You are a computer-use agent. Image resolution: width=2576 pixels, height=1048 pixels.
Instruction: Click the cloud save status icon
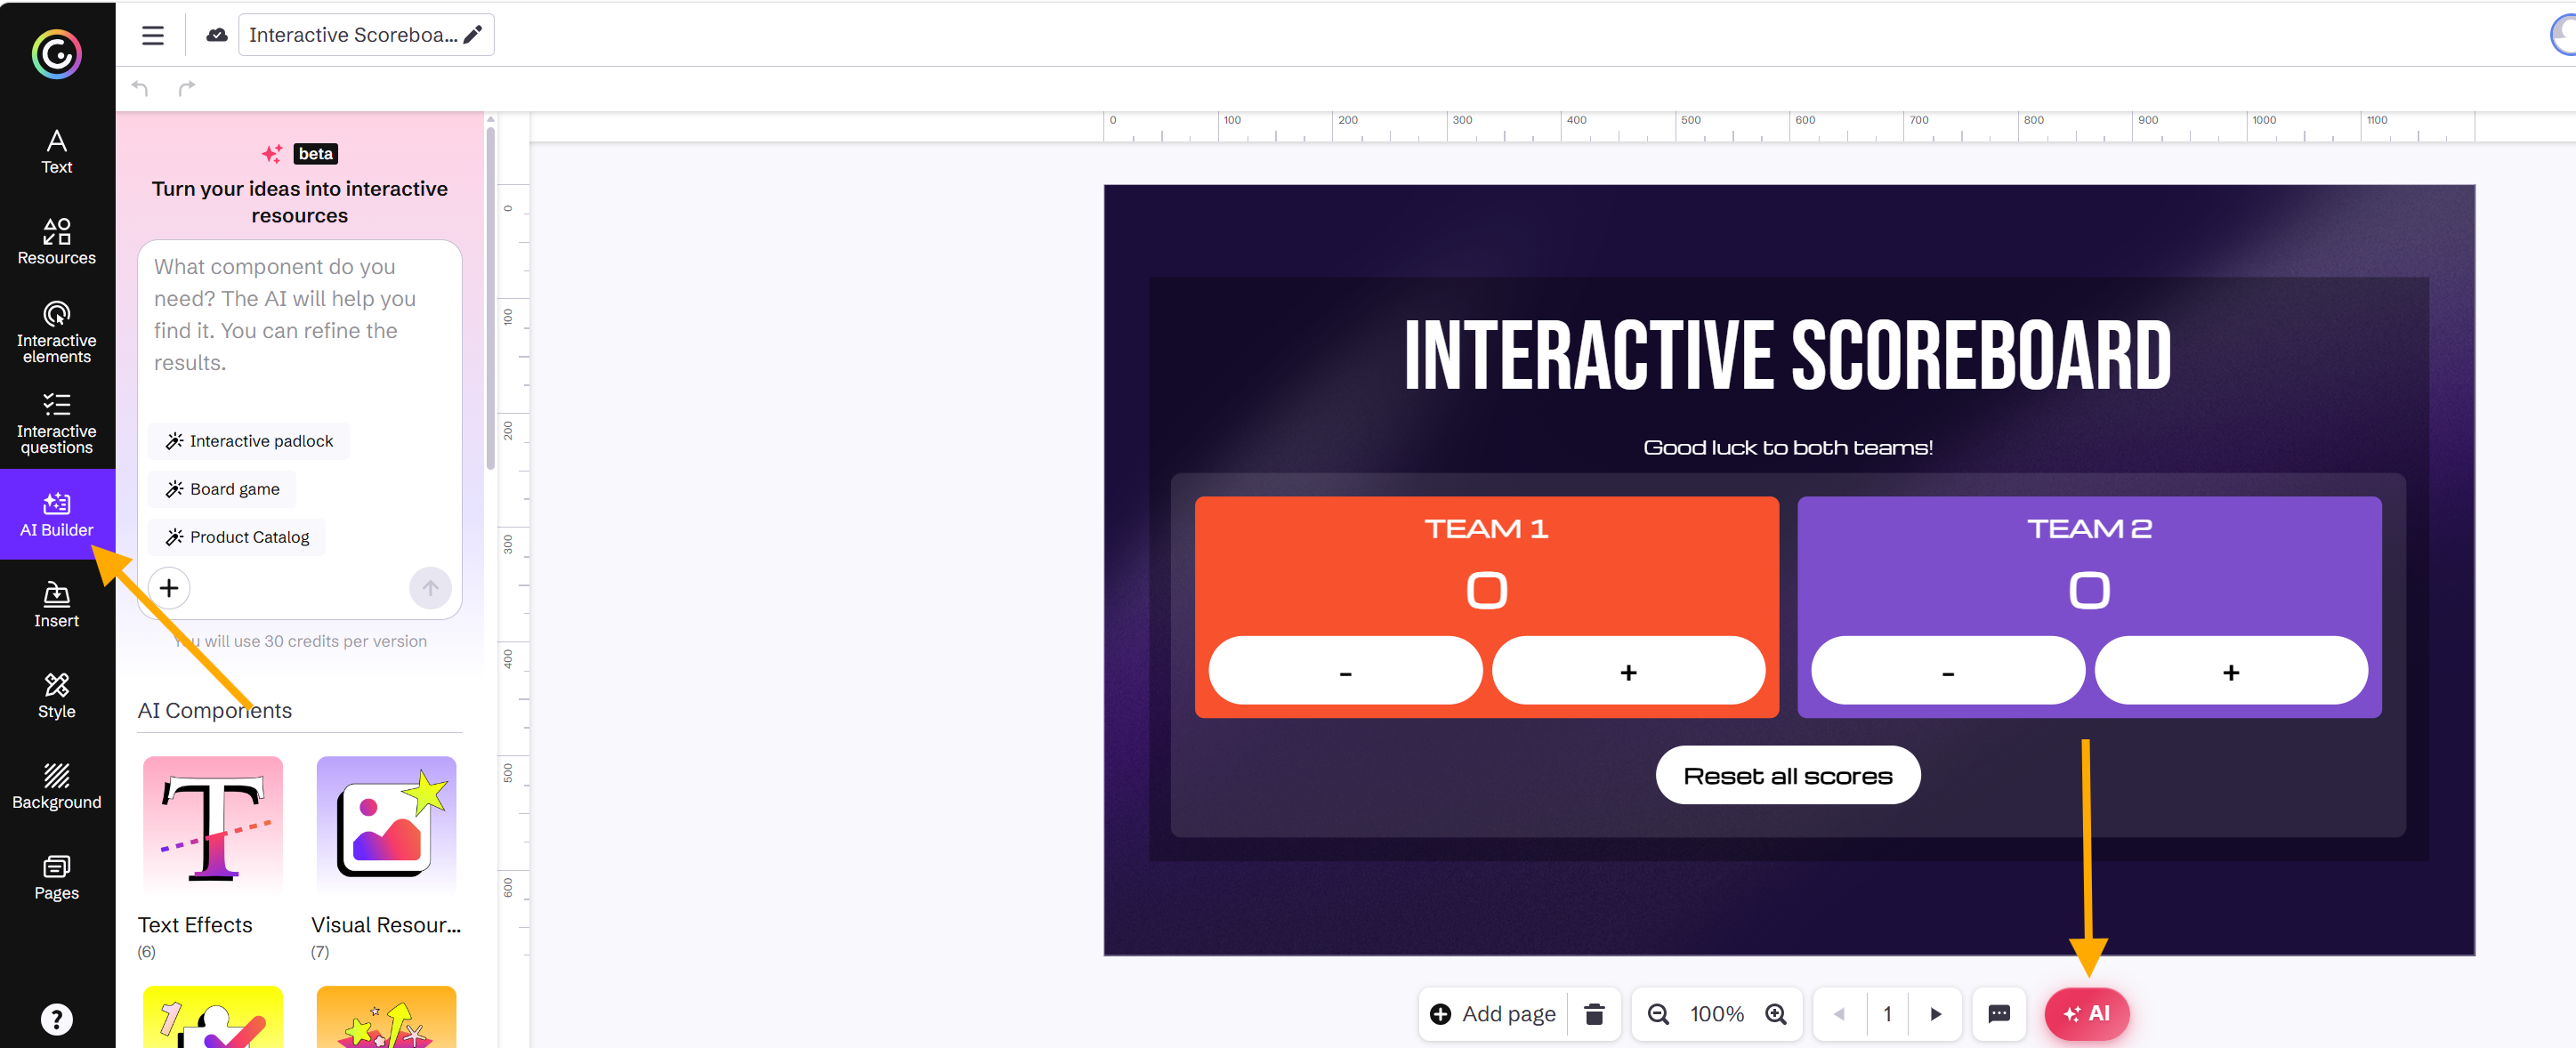(x=216, y=35)
